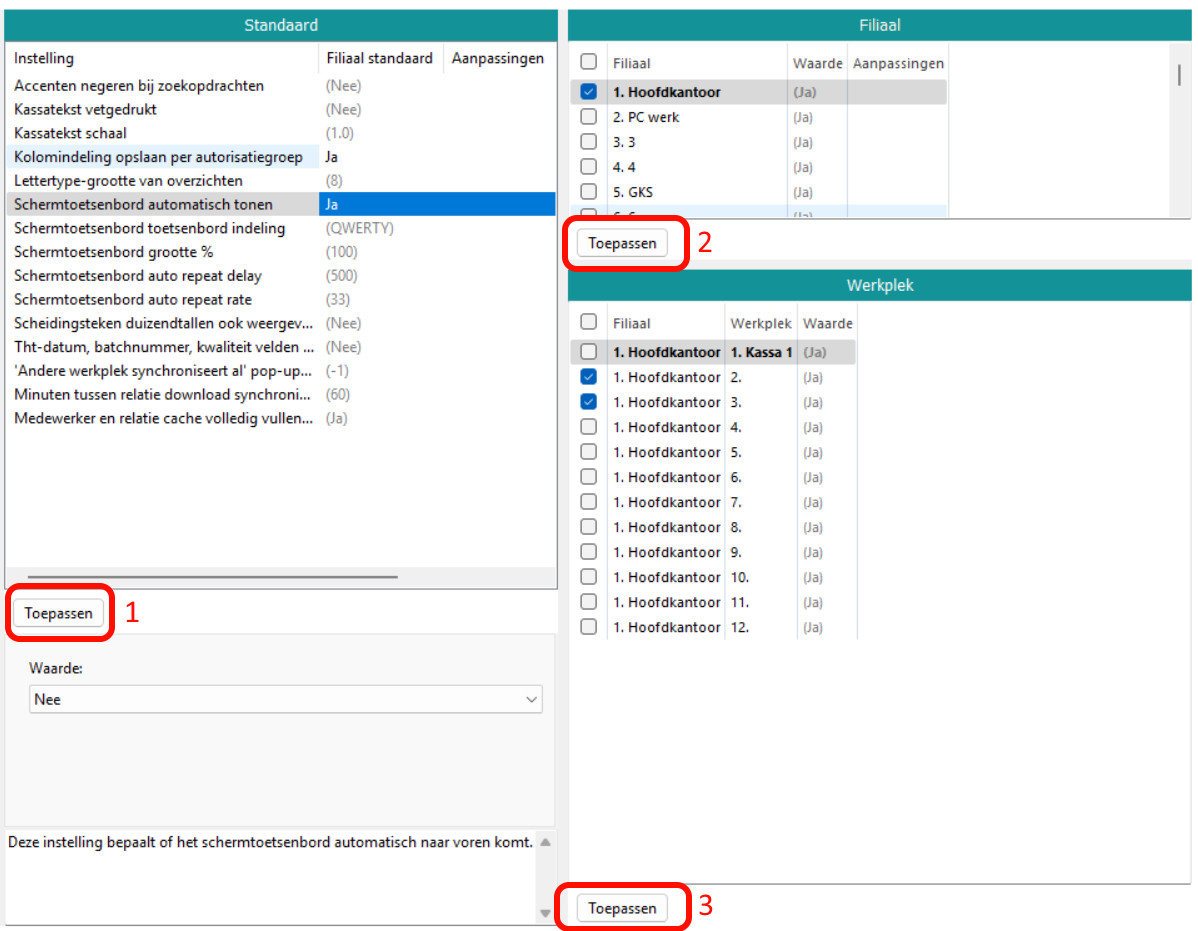Click Toepassen button under Standaard list

(58, 614)
